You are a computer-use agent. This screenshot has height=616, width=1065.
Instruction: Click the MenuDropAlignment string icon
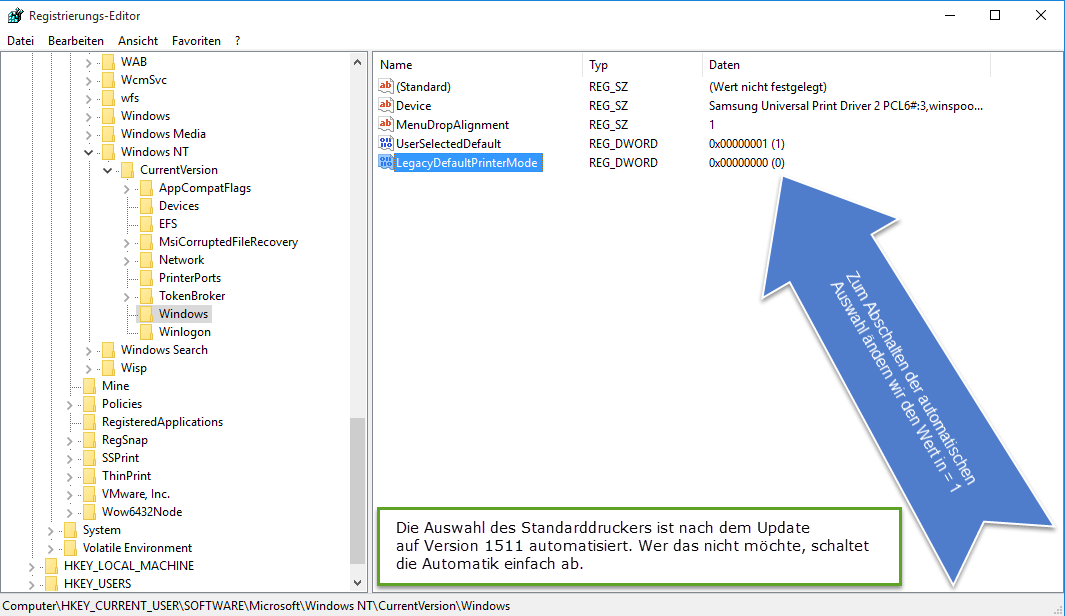click(386, 125)
